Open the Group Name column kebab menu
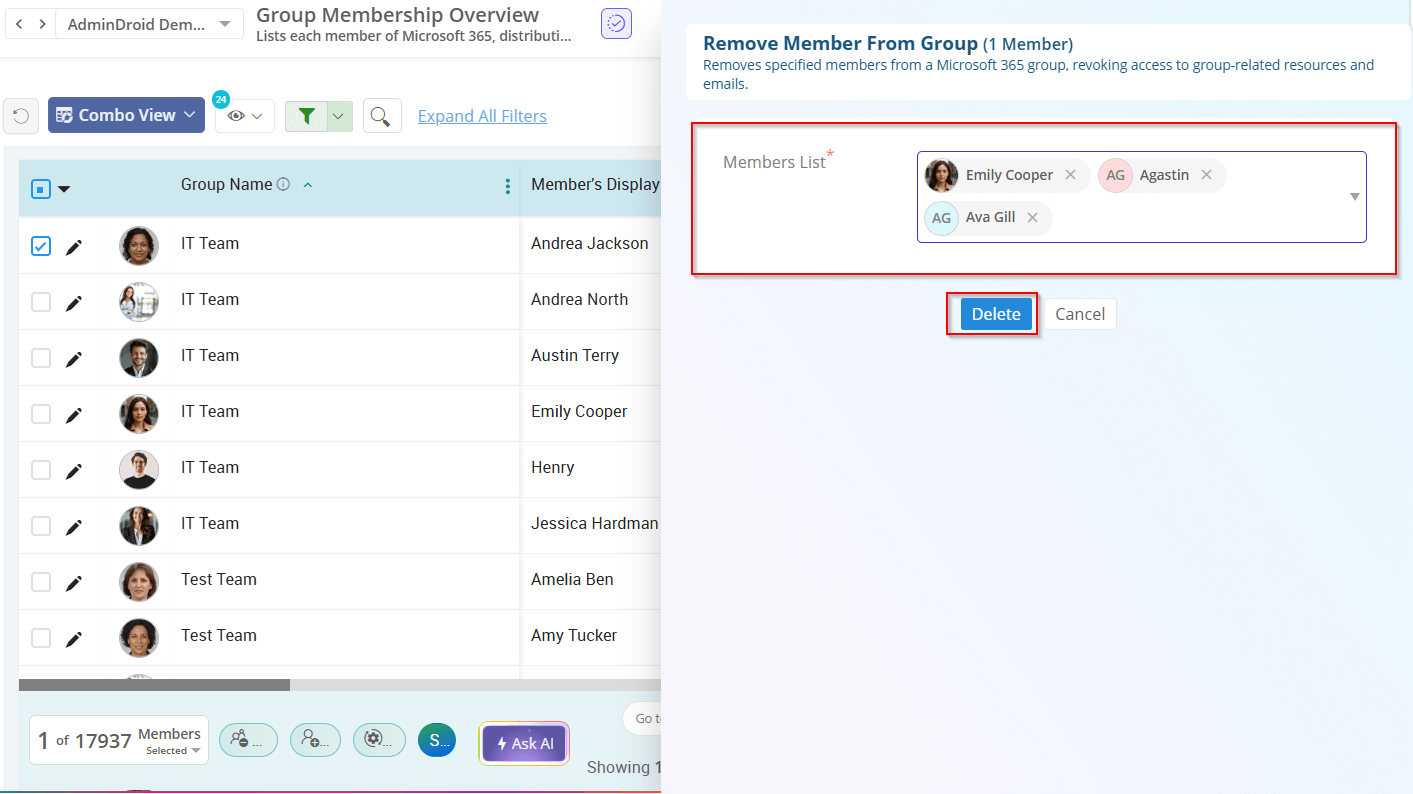This screenshot has width=1413, height=794. [507, 186]
